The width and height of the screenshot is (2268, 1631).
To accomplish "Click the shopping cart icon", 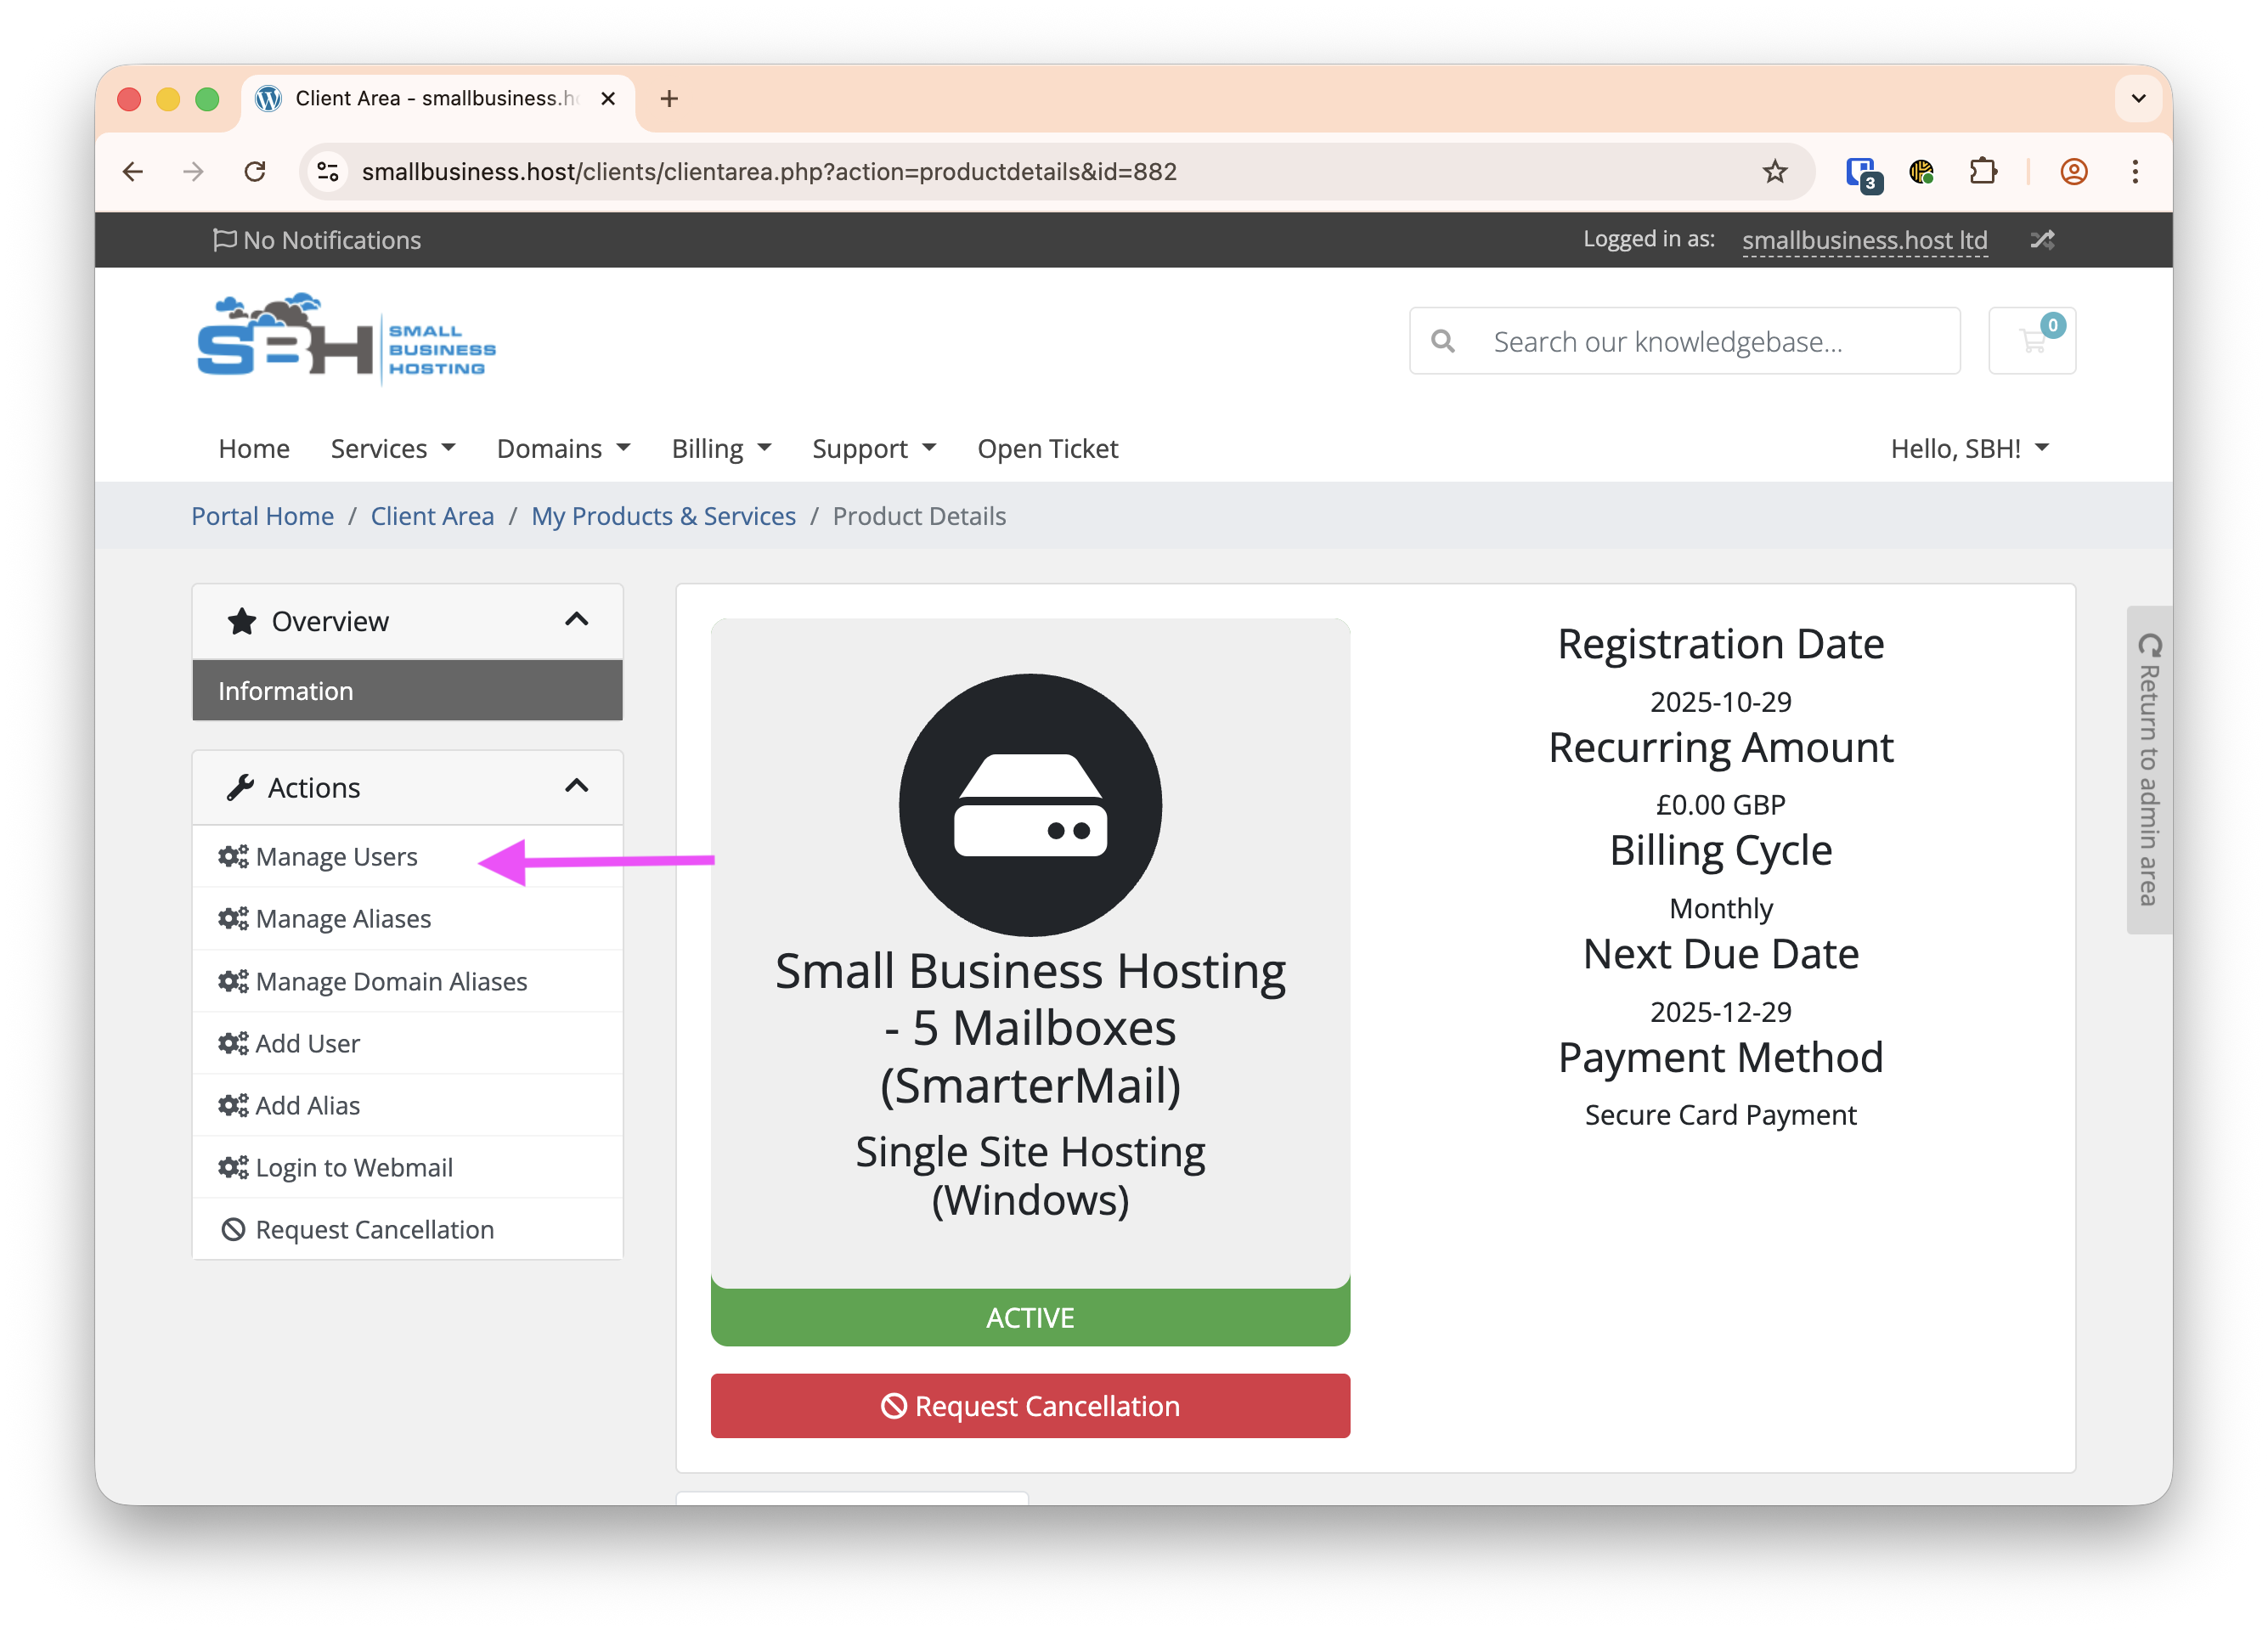I will (x=2031, y=341).
